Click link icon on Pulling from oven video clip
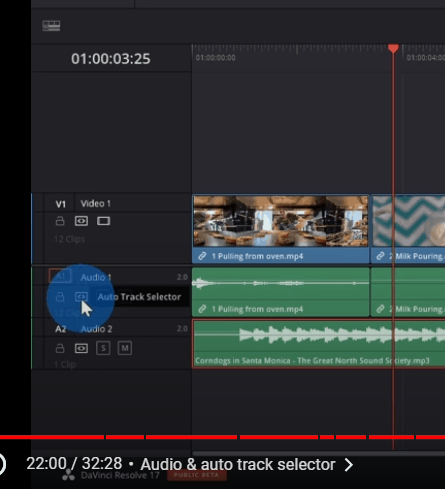 202,256
